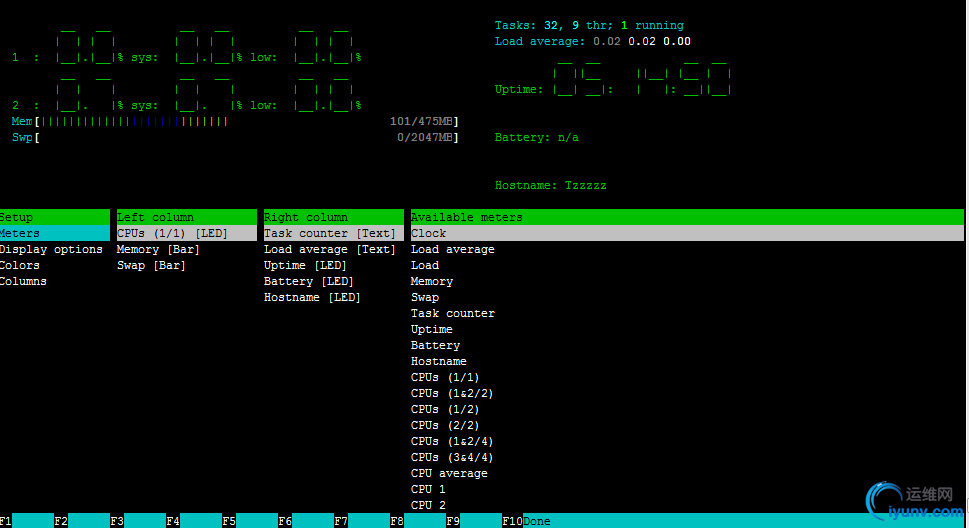Select CPUs (1/1) [LED] in Left column
Screen dimensions: 969x528
[x=187, y=233]
